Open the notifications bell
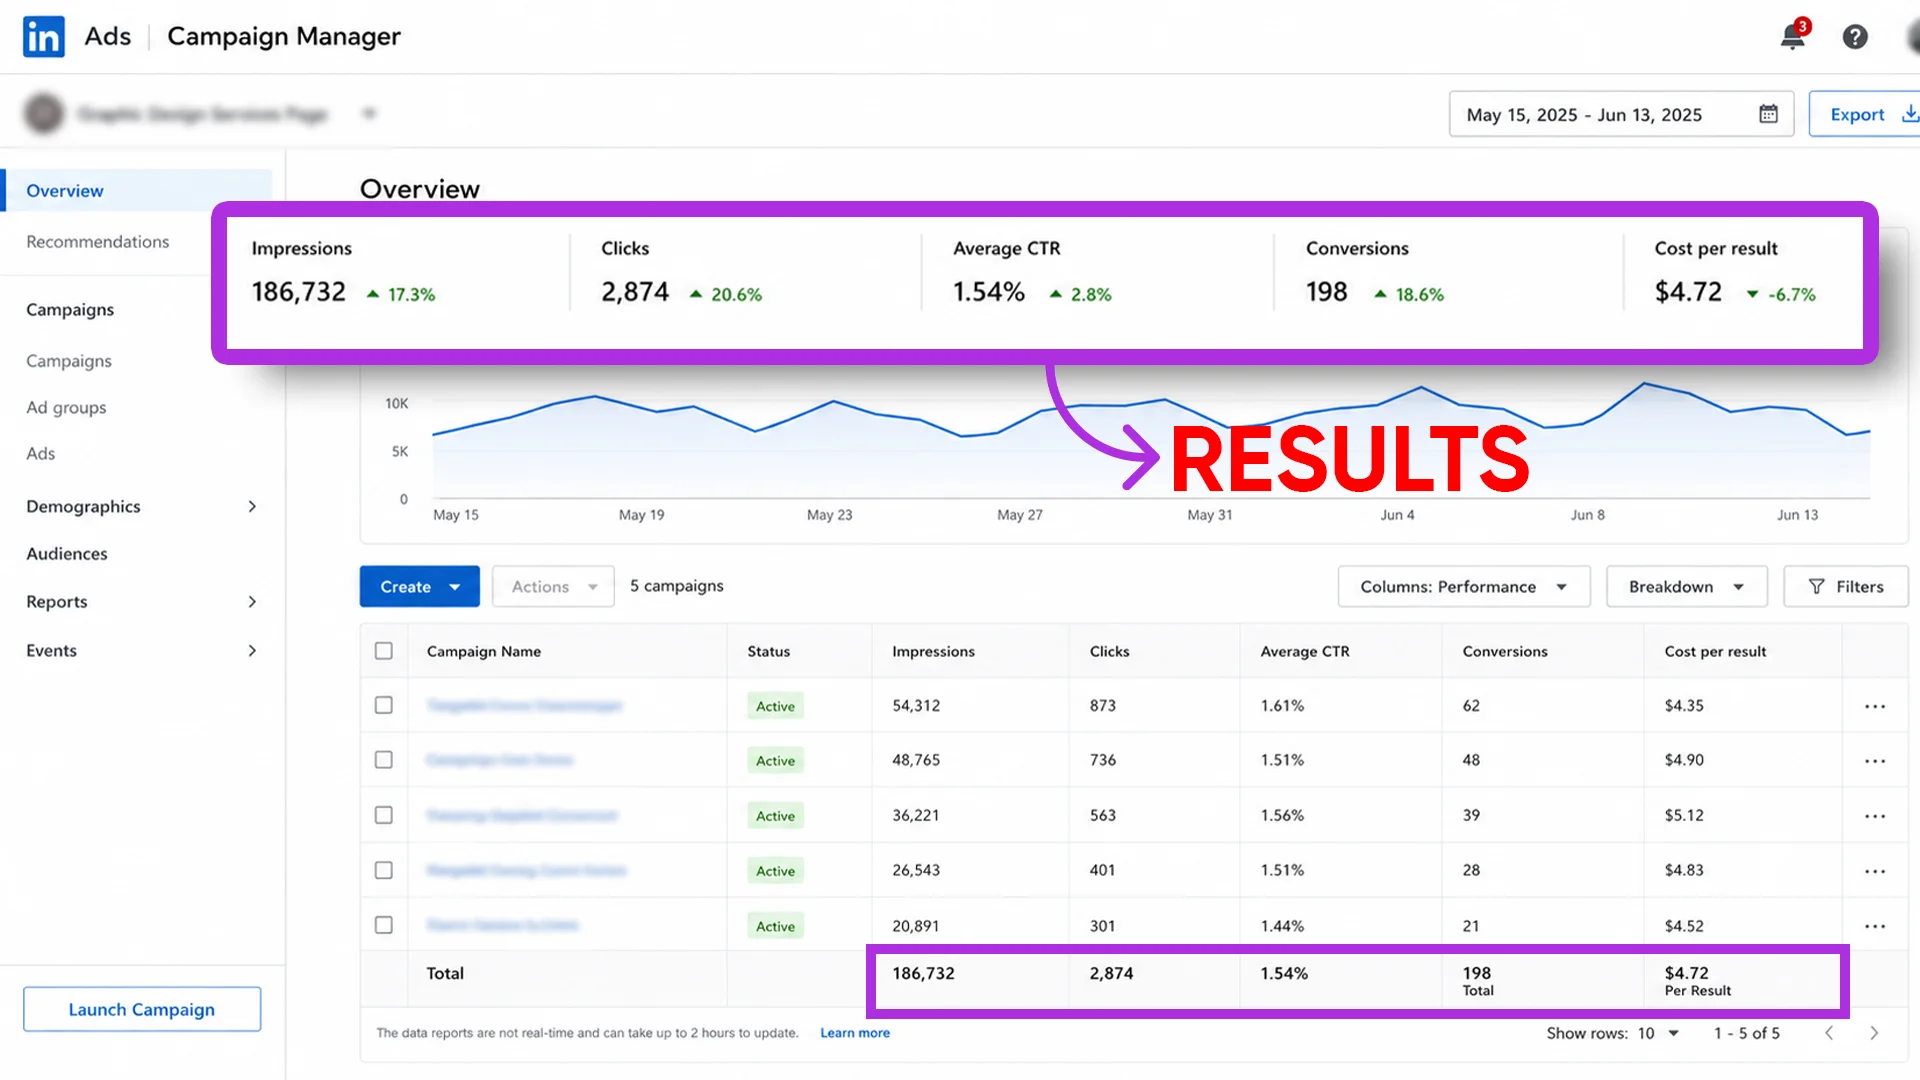The image size is (1920, 1080). [1793, 37]
